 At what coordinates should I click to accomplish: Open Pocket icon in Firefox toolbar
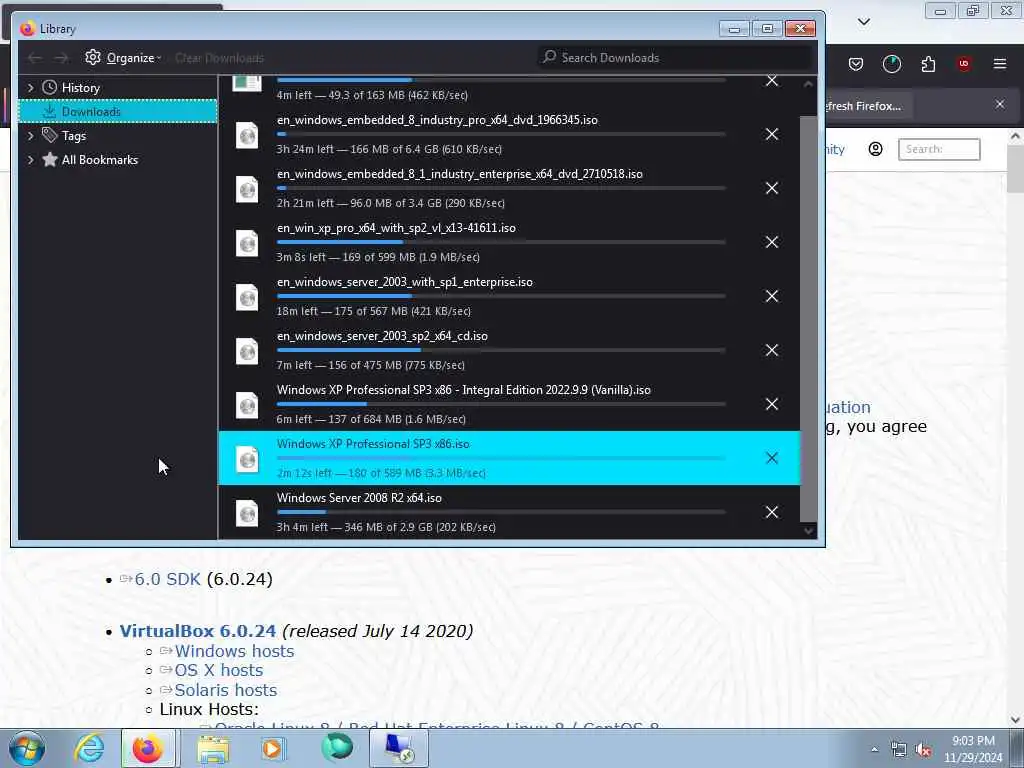coord(856,64)
